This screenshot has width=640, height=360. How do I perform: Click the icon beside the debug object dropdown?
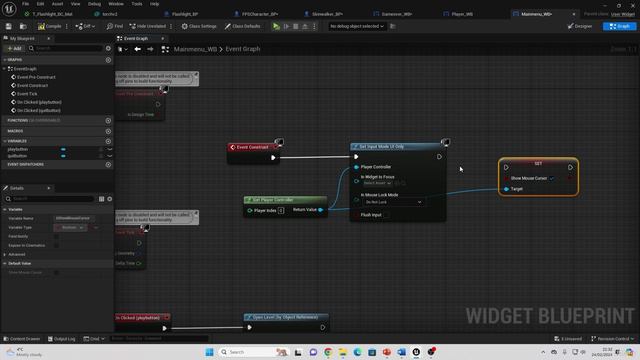[x=393, y=26]
